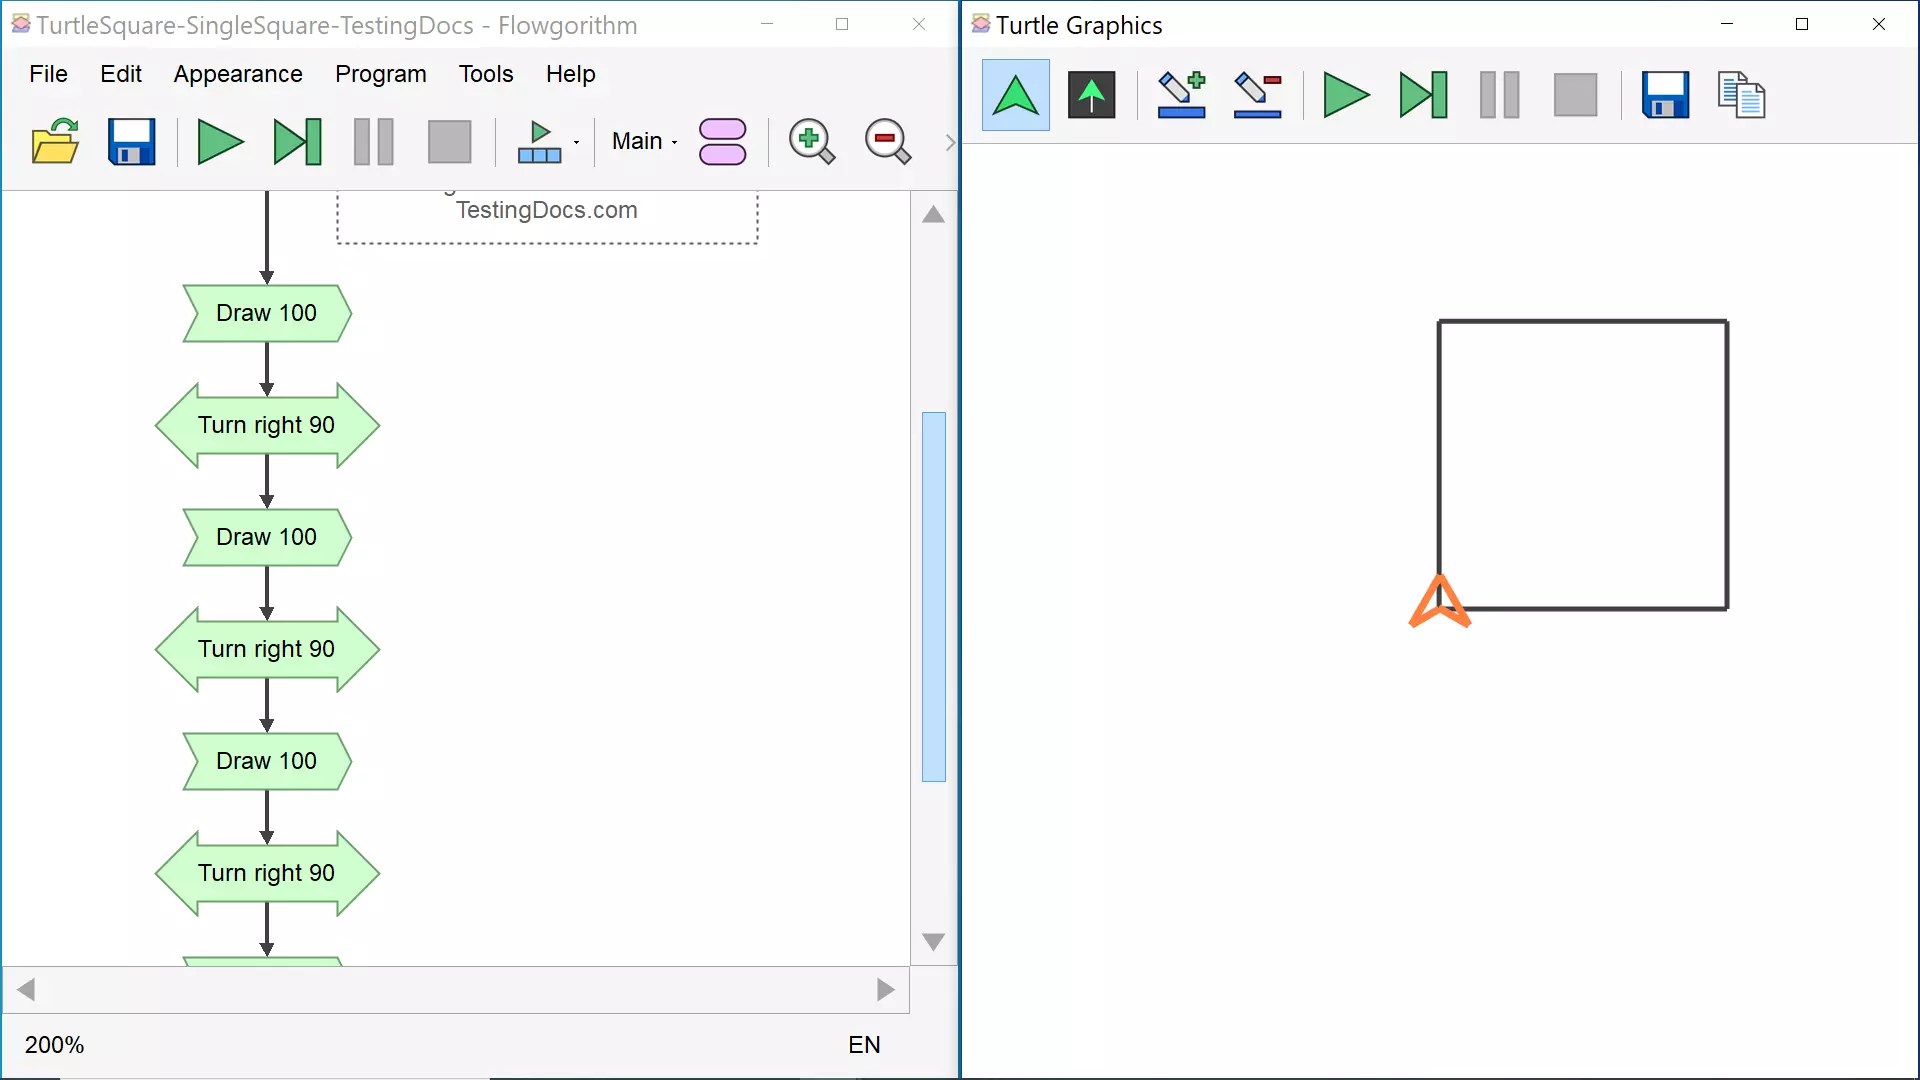This screenshot has height=1080, width=1920.
Task: Pause the Flowgorithm program execution
Action: pyautogui.click(x=372, y=141)
